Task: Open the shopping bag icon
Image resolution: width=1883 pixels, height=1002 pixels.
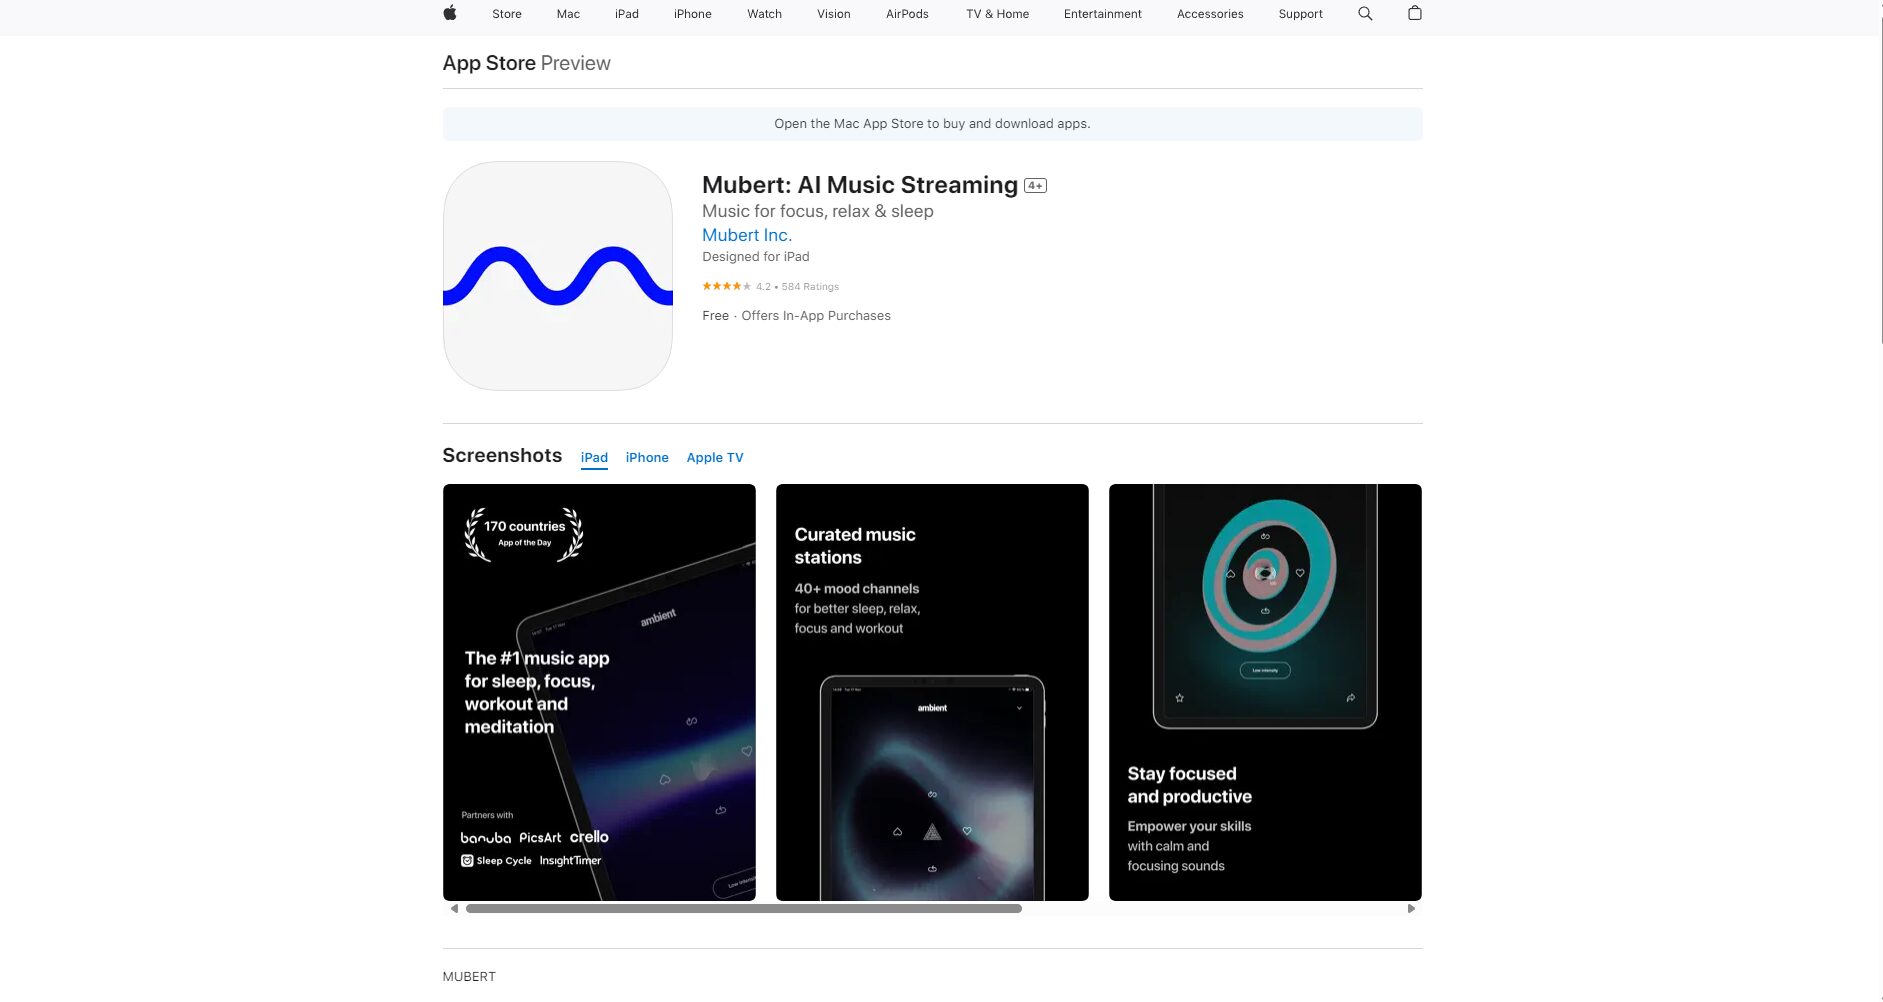Action: click(x=1414, y=13)
